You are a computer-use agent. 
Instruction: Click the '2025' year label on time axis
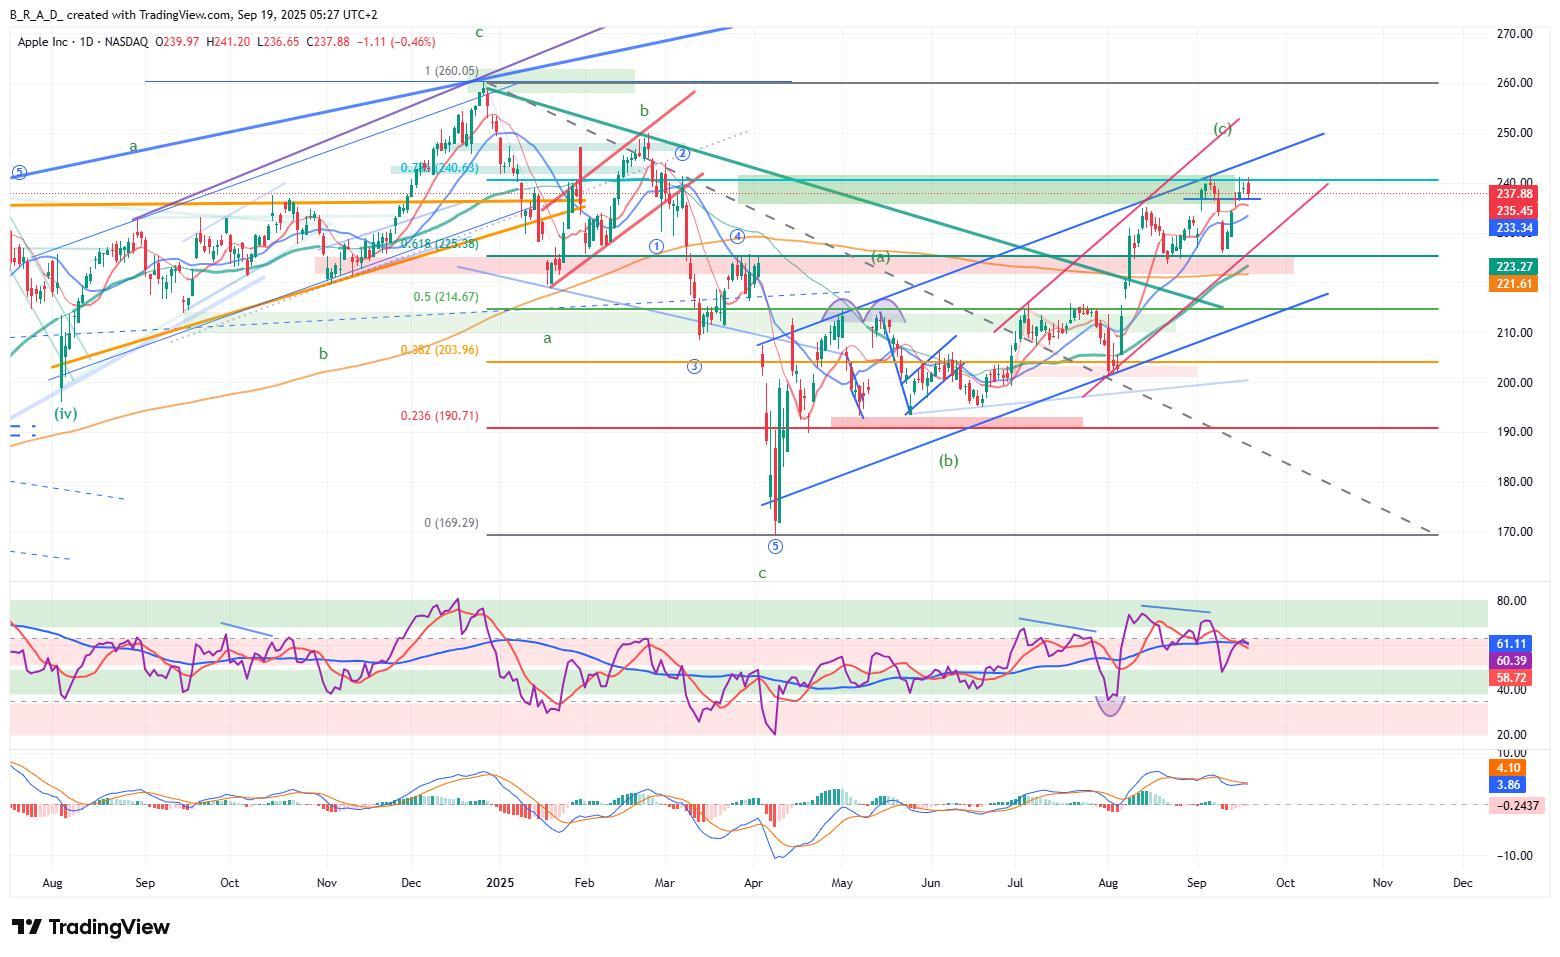(498, 883)
